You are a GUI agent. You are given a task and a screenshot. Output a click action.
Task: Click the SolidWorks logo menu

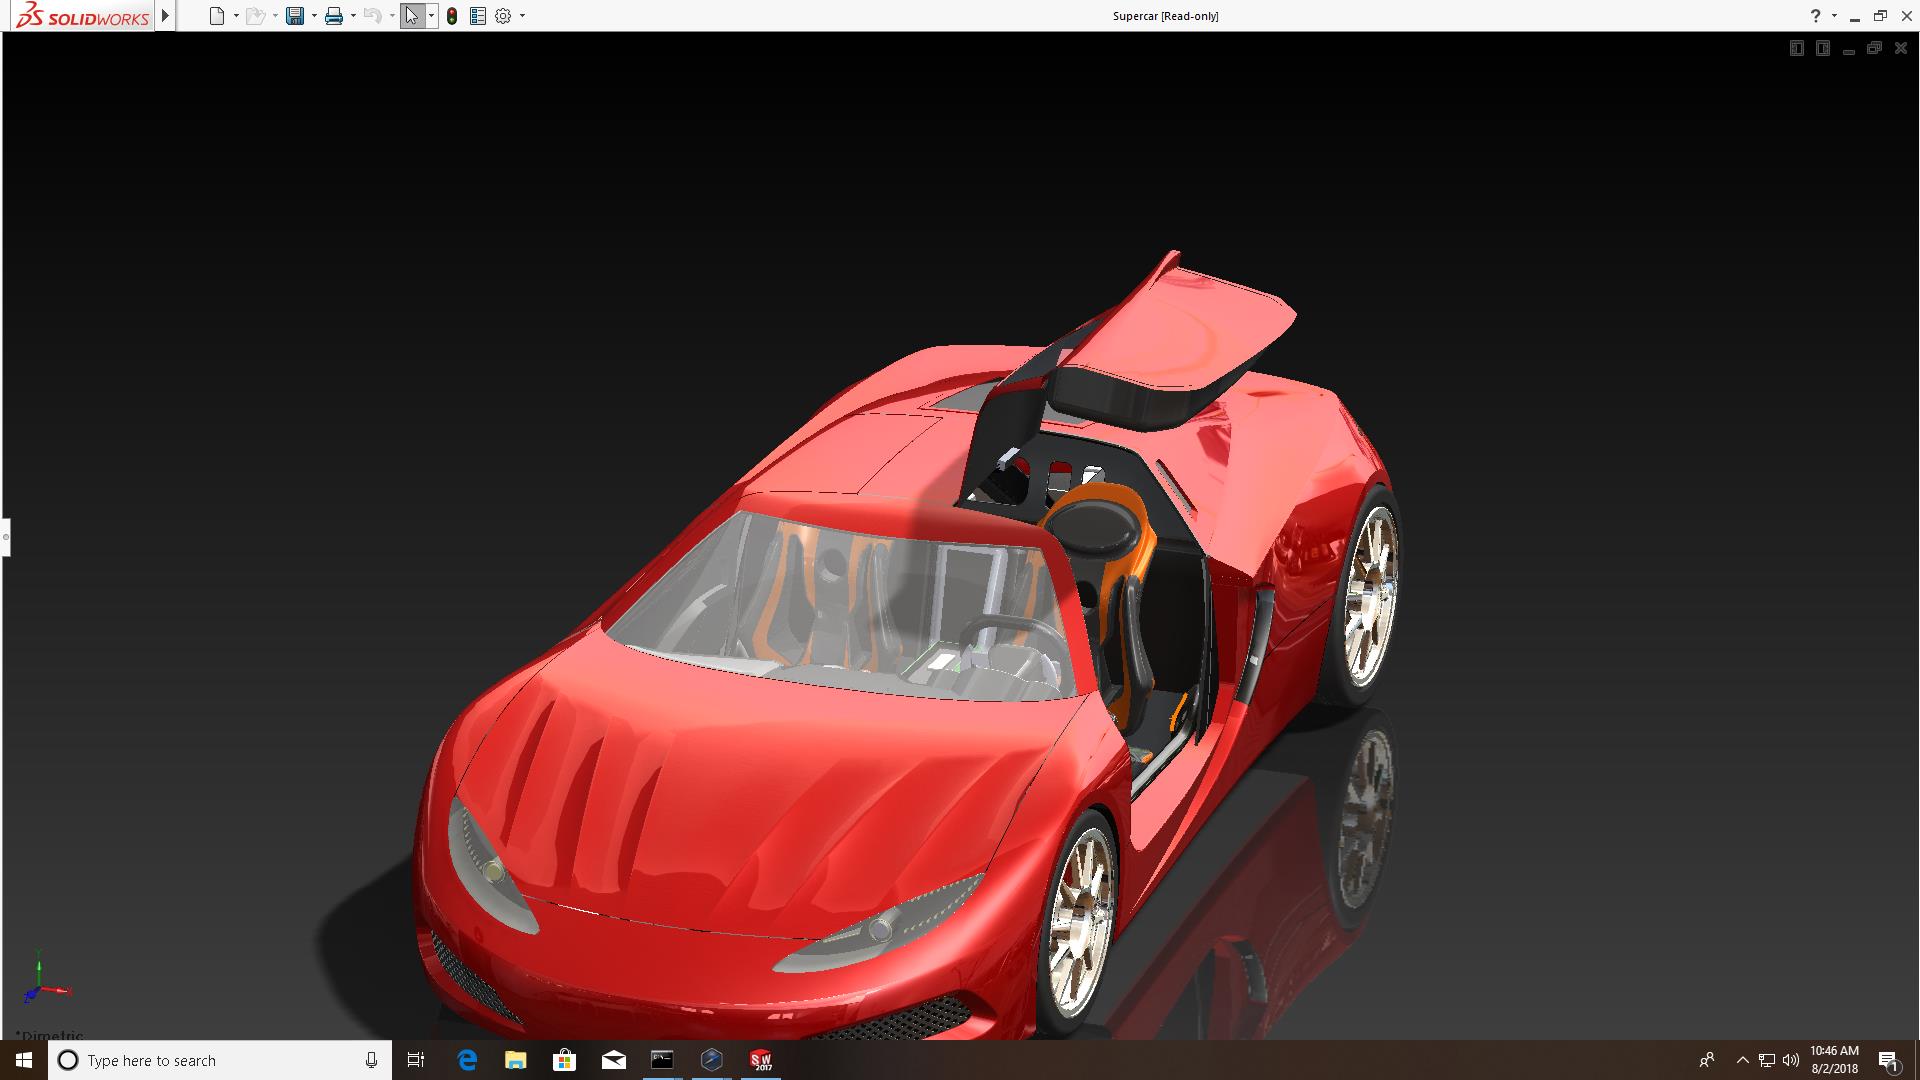click(x=84, y=16)
